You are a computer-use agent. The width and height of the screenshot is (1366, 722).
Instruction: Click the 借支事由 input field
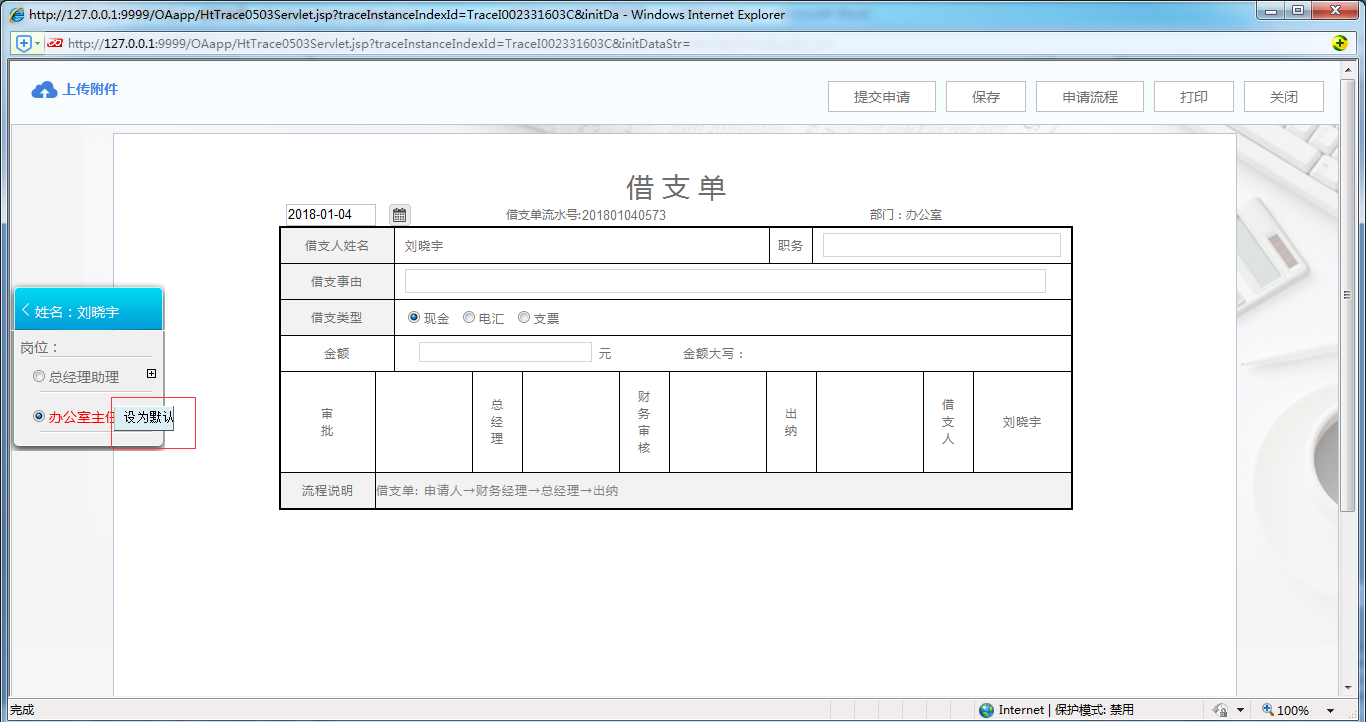coord(724,281)
